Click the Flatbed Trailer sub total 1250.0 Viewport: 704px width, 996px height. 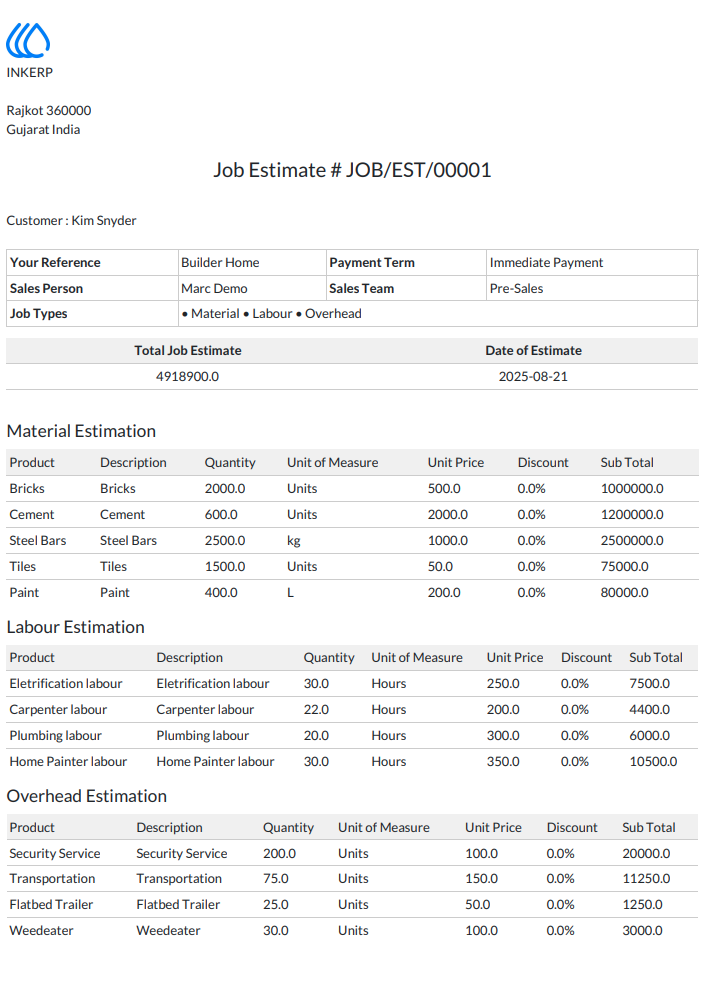coord(642,905)
